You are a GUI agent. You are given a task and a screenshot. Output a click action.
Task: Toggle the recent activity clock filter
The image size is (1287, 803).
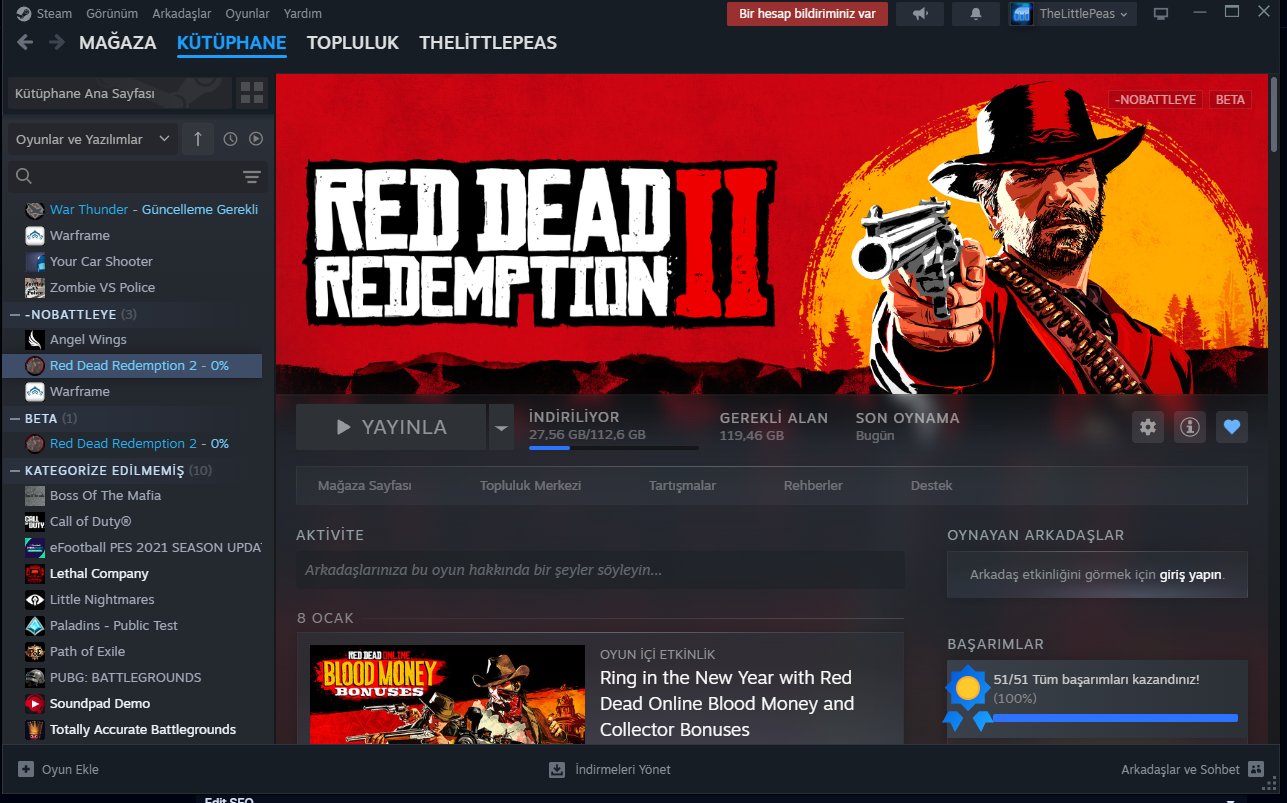tap(230, 139)
